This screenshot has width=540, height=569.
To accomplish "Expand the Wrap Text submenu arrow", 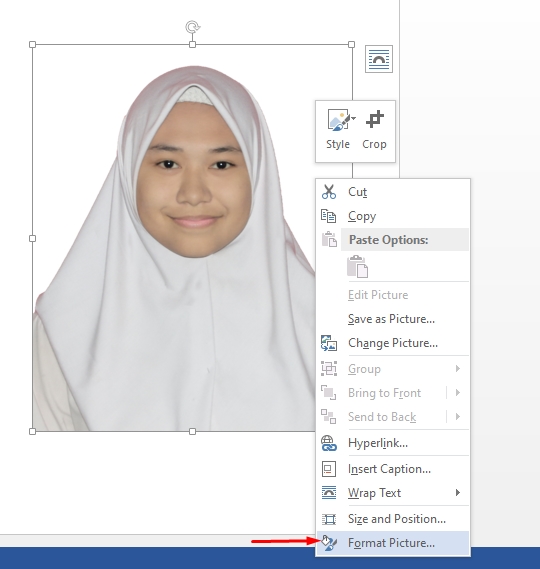I will click(x=458, y=492).
